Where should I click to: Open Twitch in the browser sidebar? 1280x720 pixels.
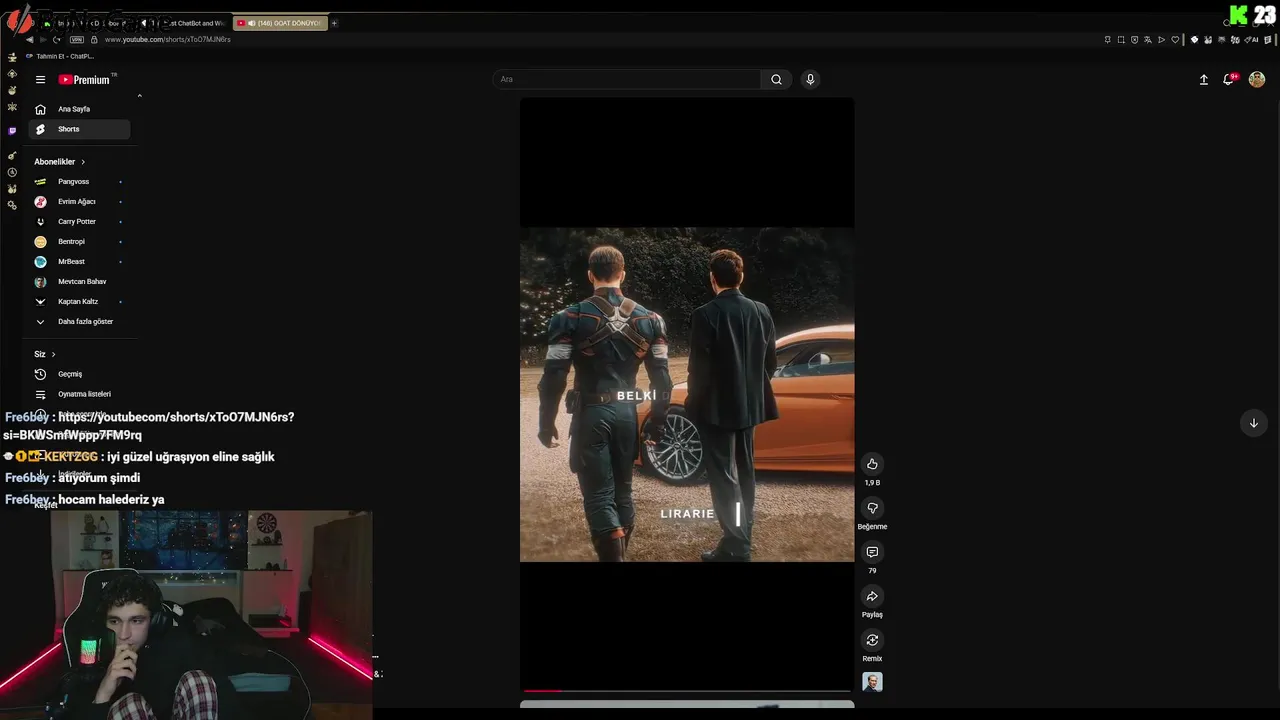click(12, 131)
